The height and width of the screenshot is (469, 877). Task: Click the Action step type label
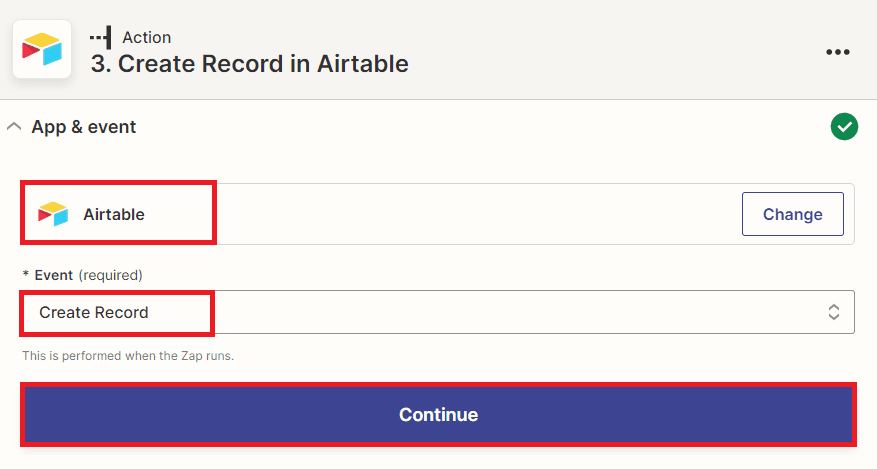click(146, 37)
